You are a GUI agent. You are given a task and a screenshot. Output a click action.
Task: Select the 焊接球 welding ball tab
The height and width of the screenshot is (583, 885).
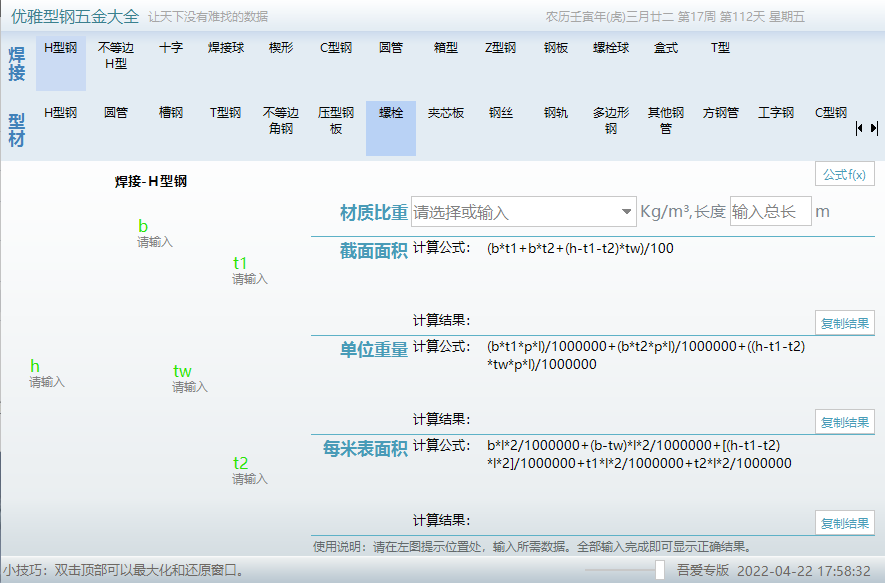(225, 46)
